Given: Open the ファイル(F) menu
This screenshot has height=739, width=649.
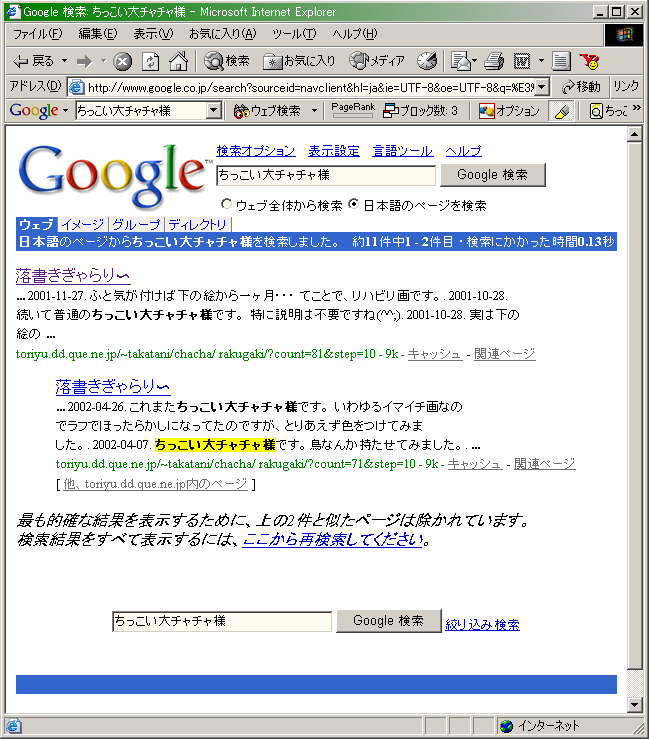Looking at the screenshot, I should pos(37,34).
